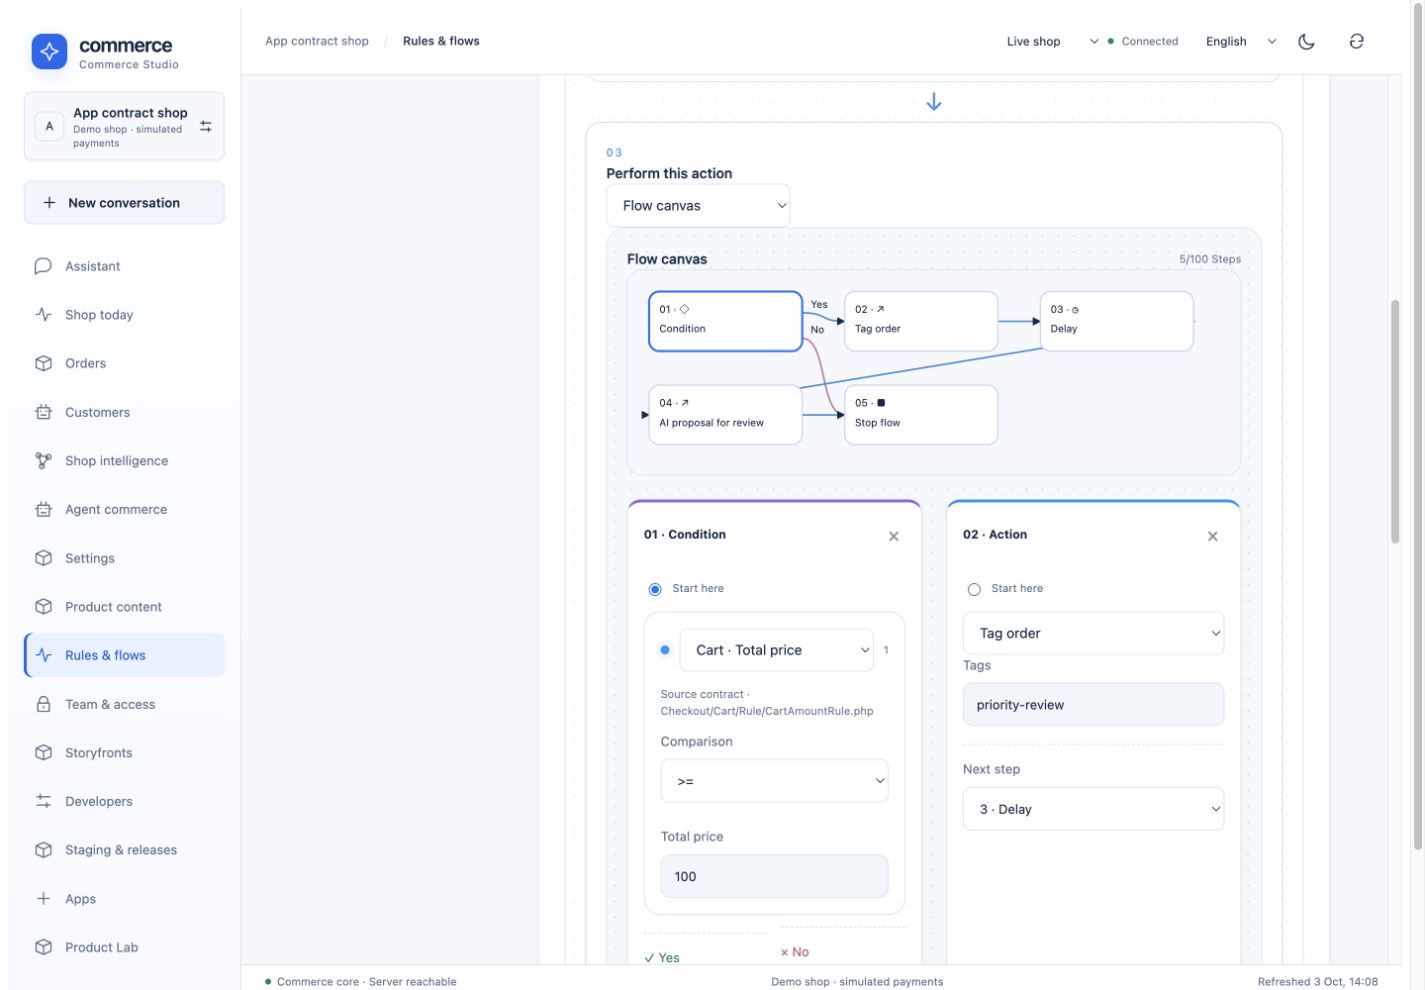Toggle the blue dot beside Cart Total price
This screenshot has height=990, width=1425.
pos(665,650)
